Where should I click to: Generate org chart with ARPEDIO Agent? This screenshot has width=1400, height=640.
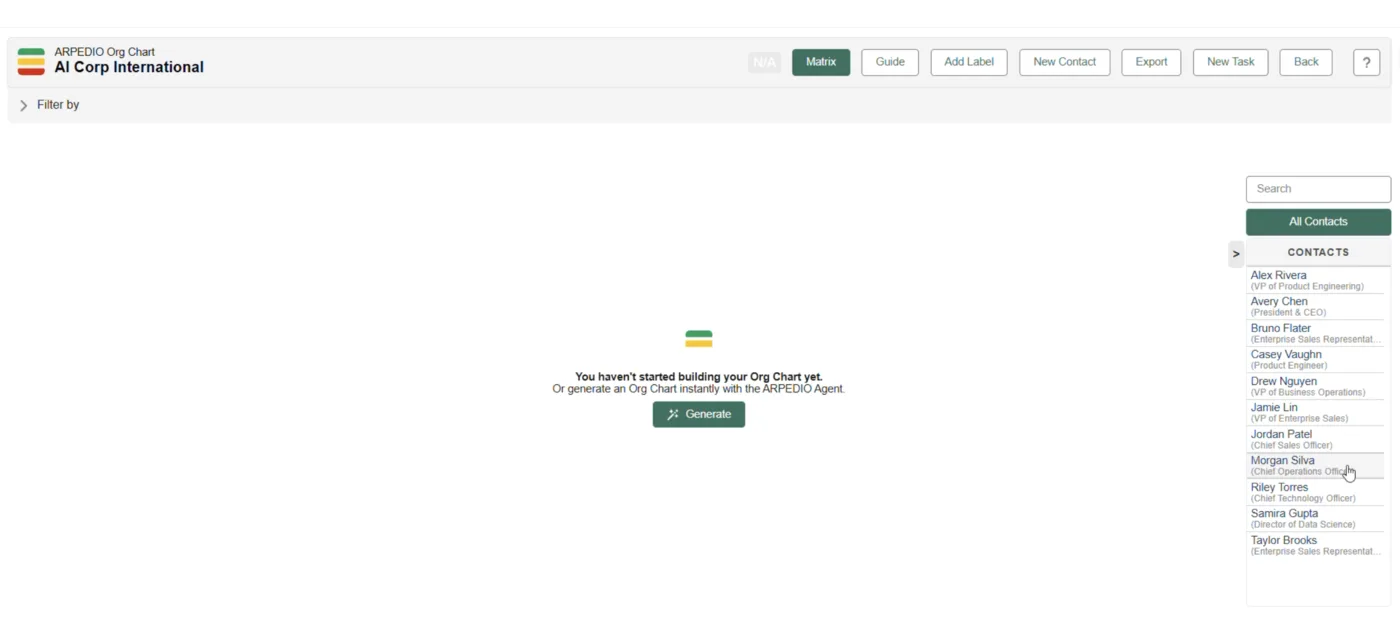pyautogui.click(x=698, y=414)
